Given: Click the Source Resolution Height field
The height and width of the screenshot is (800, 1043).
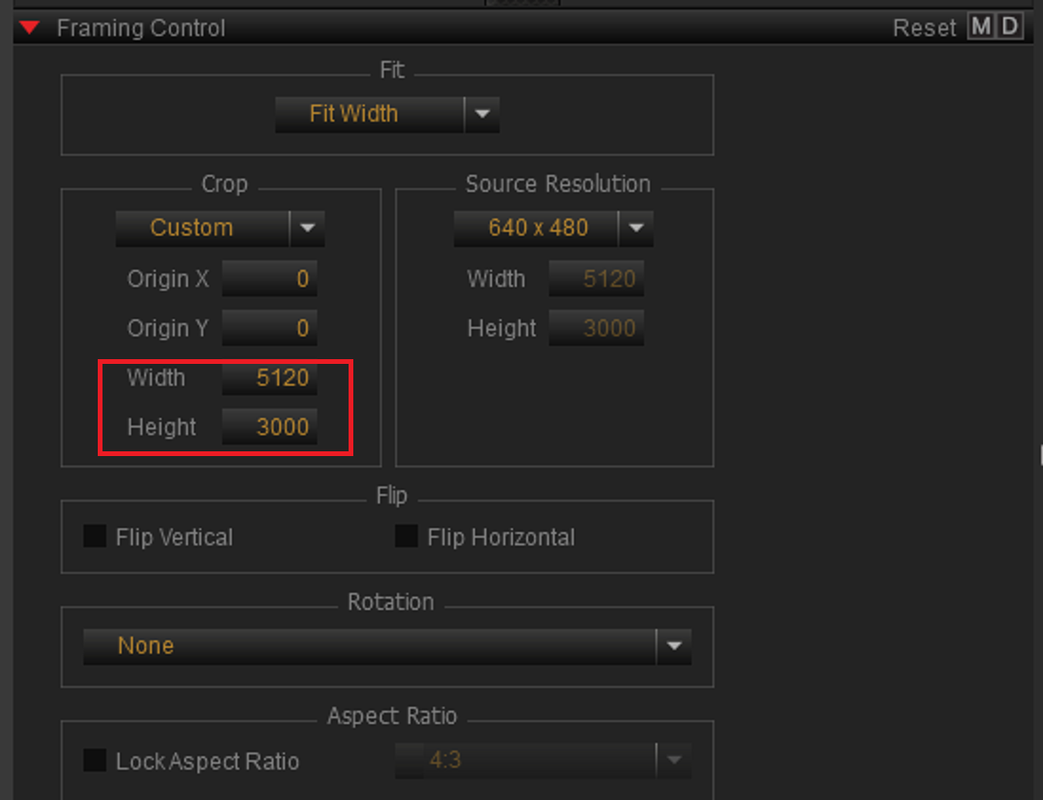Looking at the screenshot, I should click(x=596, y=328).
